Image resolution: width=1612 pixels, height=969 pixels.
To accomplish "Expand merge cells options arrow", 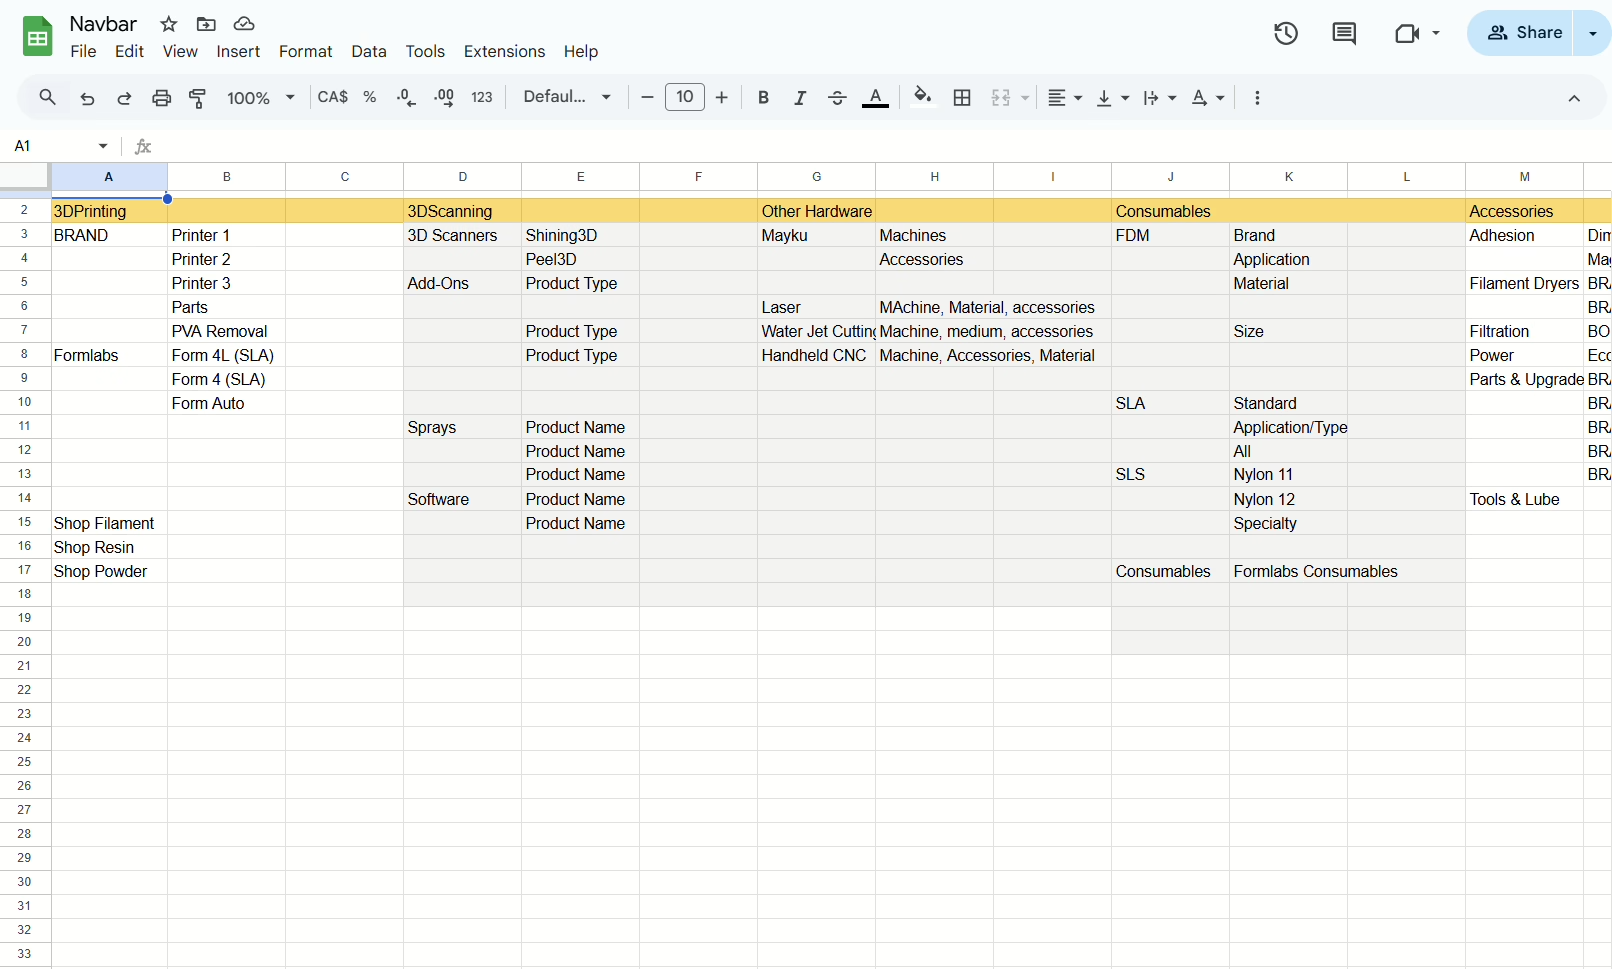I will pyautogui.click(x=1025, y=98).
